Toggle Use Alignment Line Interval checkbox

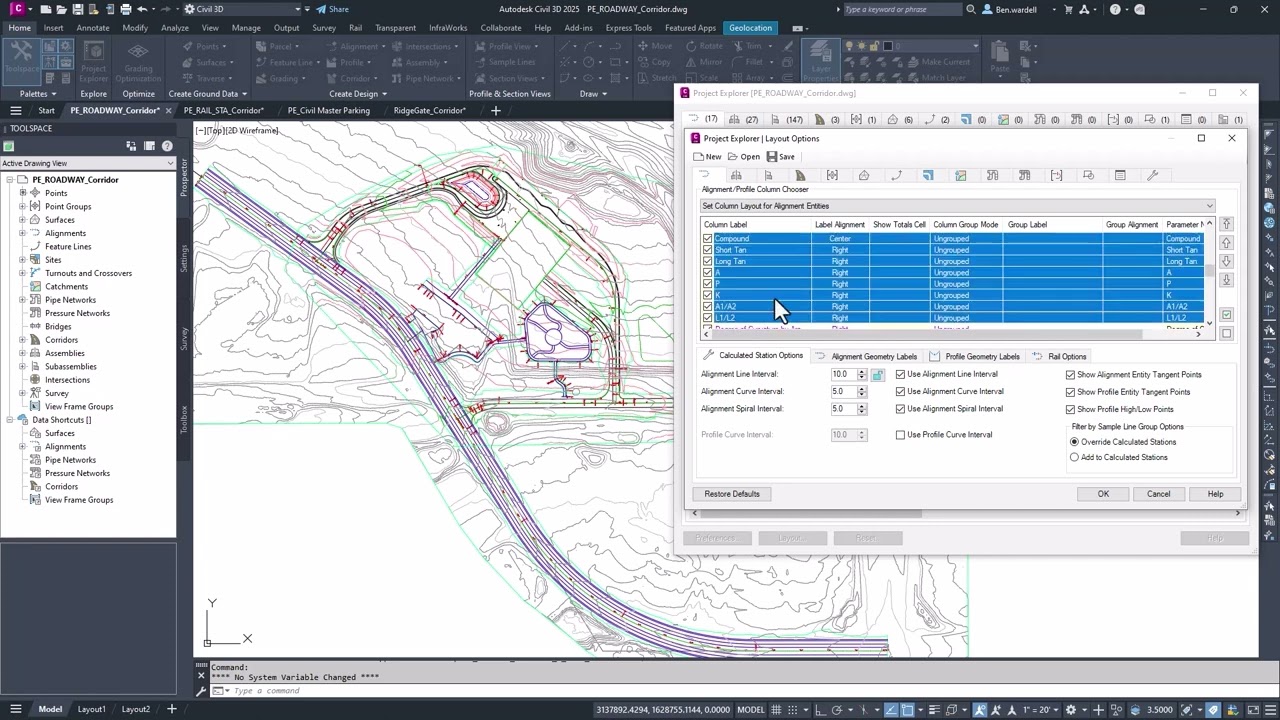click(x=900, y=375)
